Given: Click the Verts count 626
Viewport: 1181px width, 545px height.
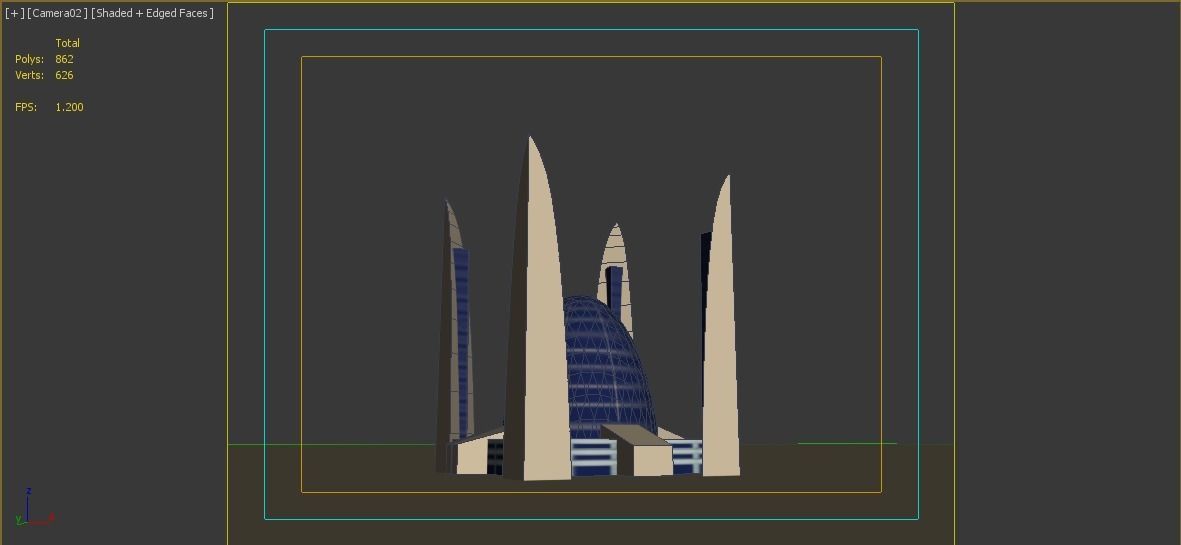Looking at the screenshot, I should coord(64,75).
